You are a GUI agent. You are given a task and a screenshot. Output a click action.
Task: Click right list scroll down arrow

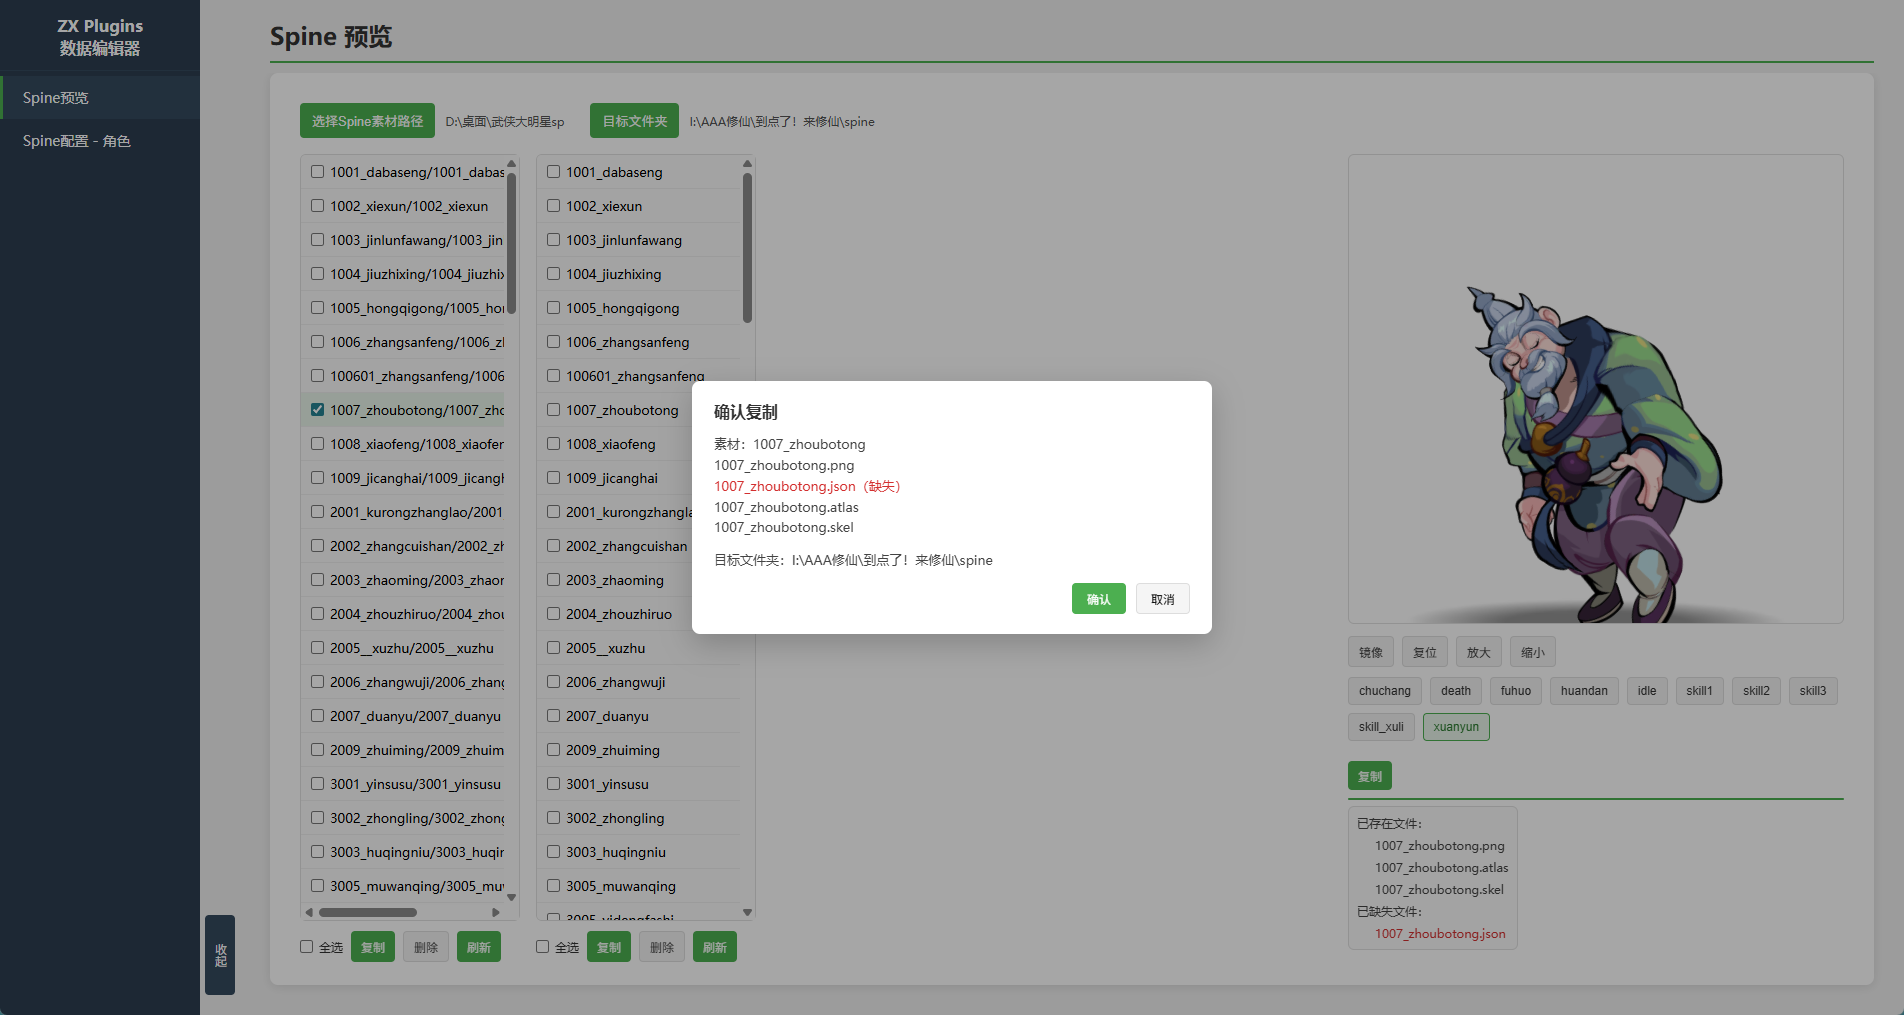747,912
